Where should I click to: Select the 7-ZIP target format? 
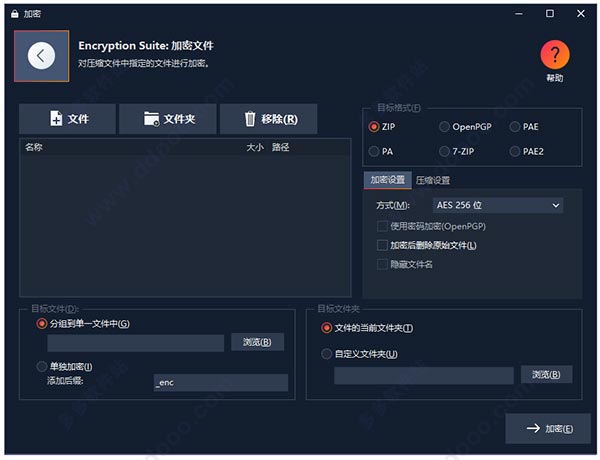444,151
